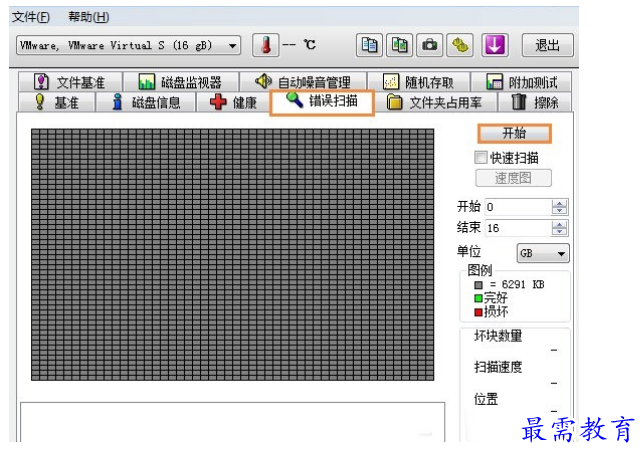Switch to the 文件基准 tab
Image resolution: width=643 pixels, height=461 pixels.
(70, 82)
